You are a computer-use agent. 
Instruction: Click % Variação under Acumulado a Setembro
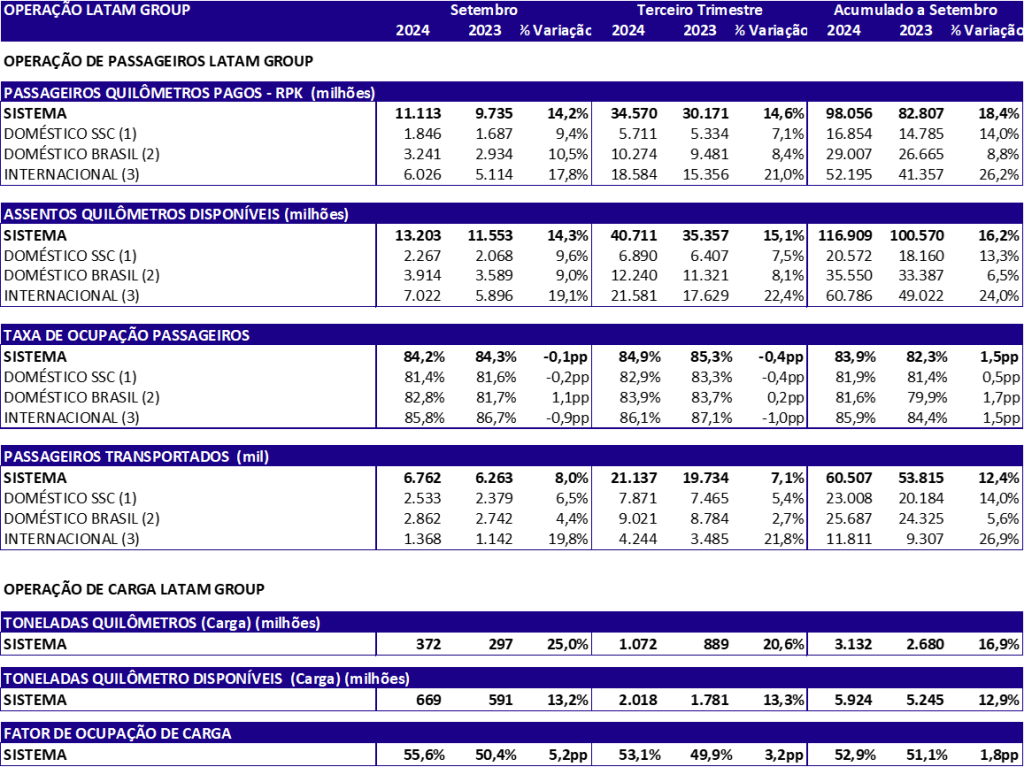986,30
